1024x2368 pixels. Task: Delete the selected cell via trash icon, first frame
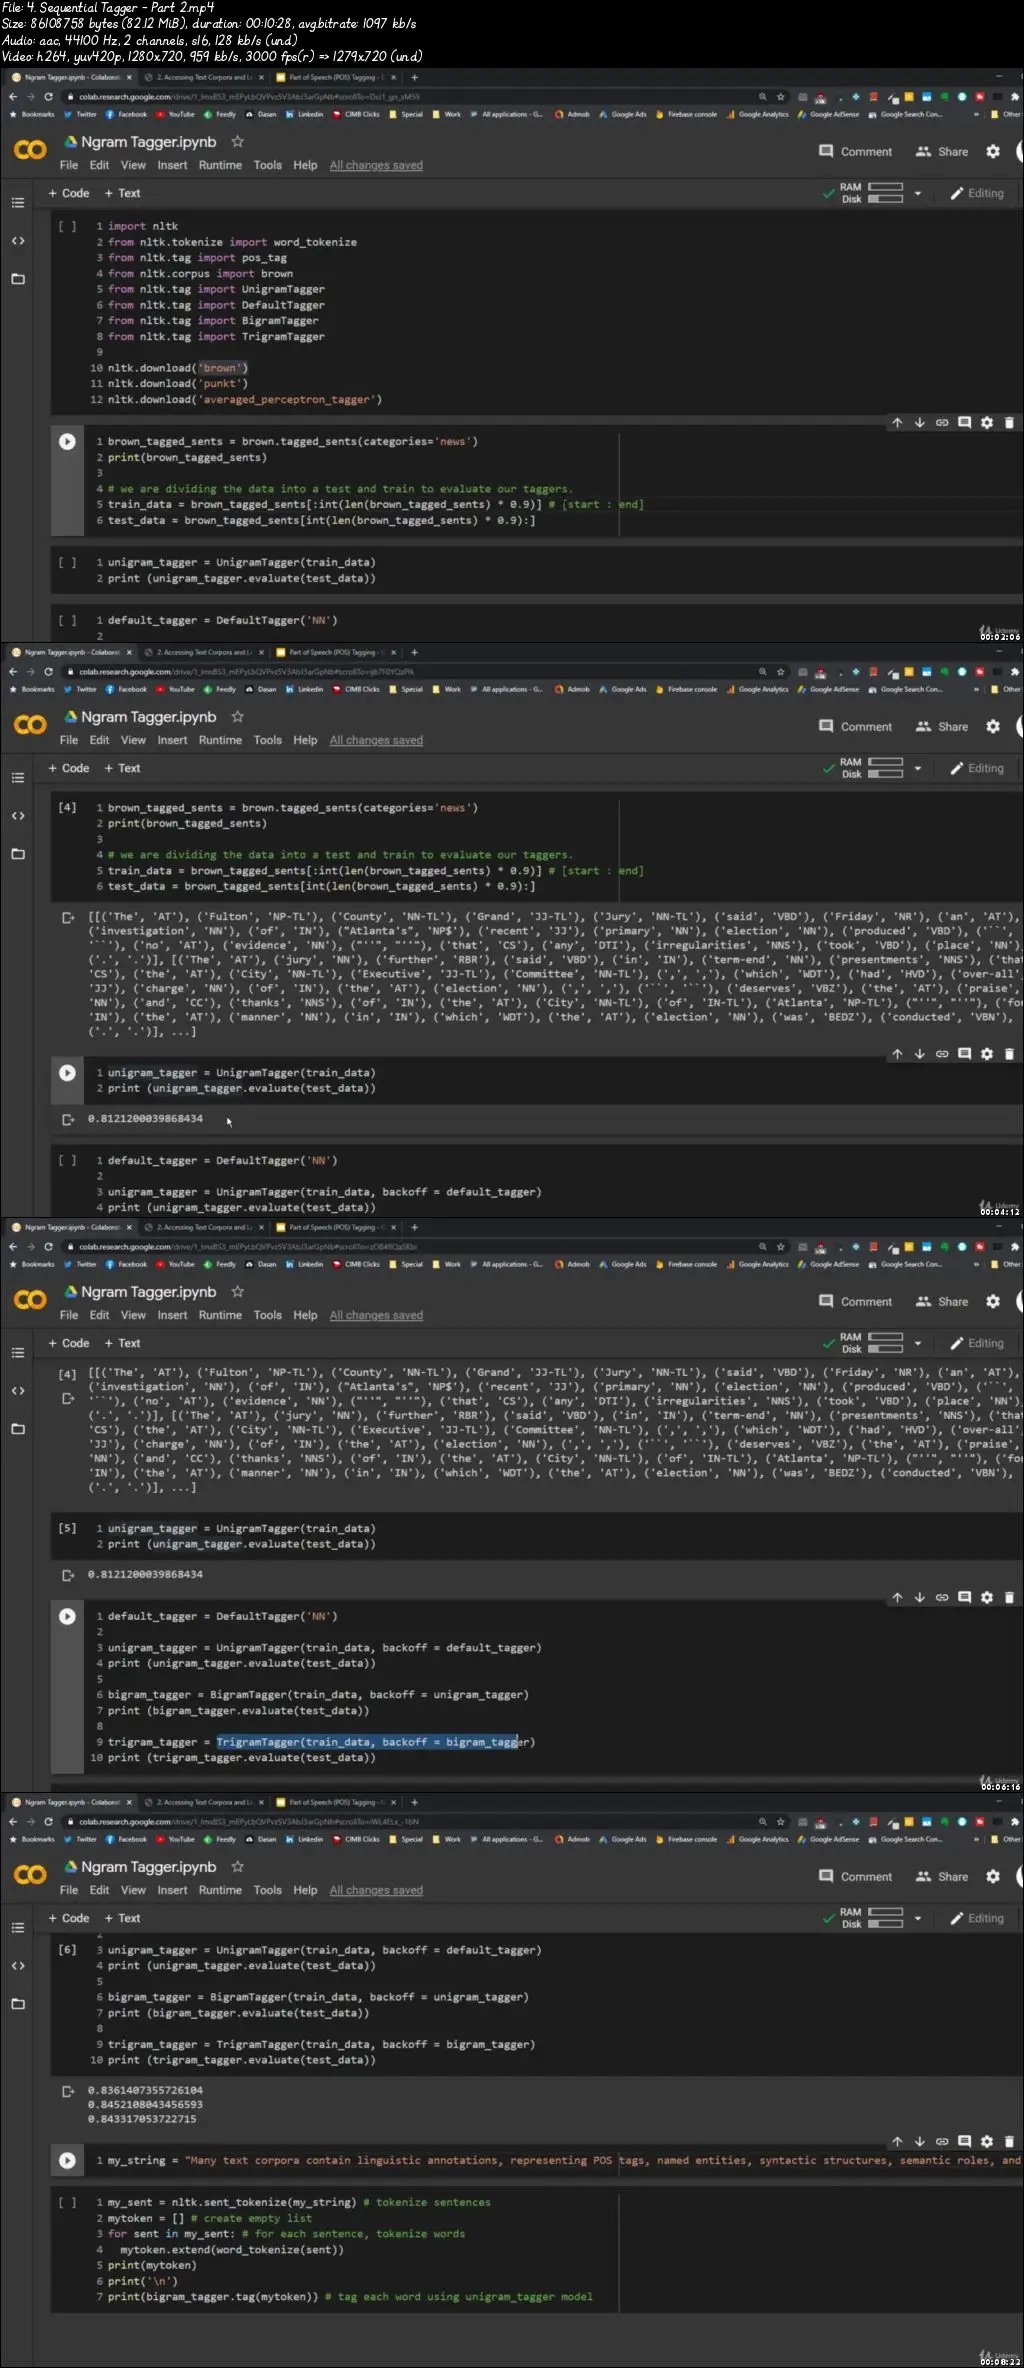1009,423
